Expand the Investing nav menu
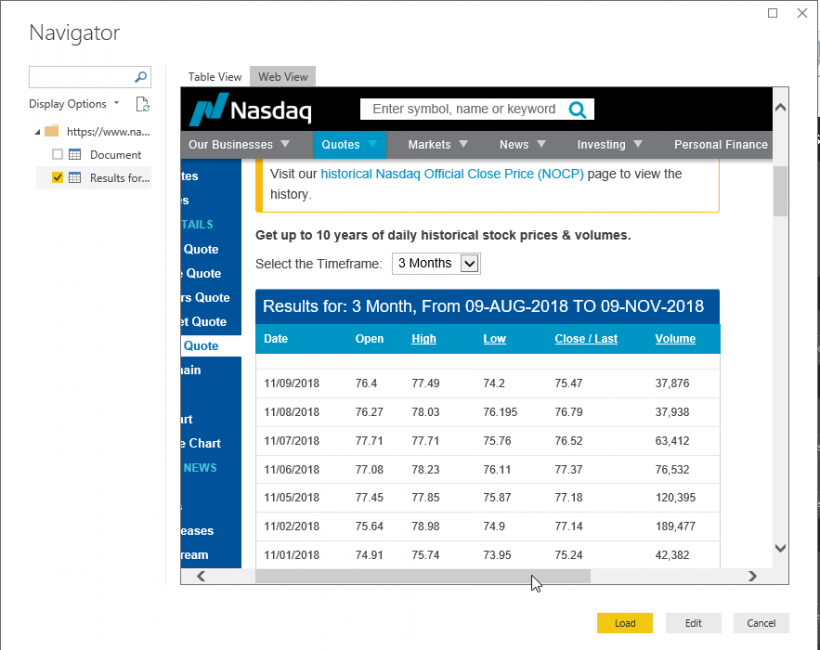The image size is (820, 650). click(x=609, y=144)
